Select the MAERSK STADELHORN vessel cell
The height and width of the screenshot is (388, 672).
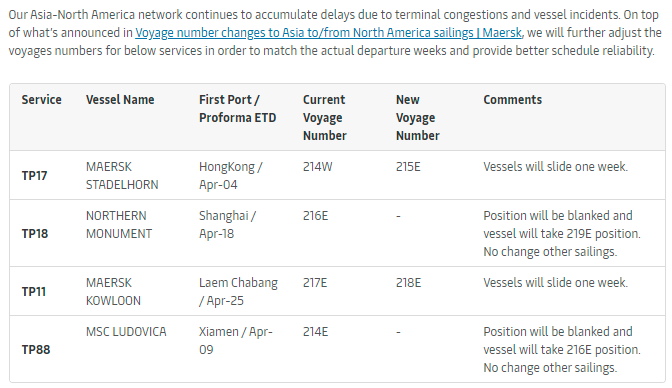(122, 175)
